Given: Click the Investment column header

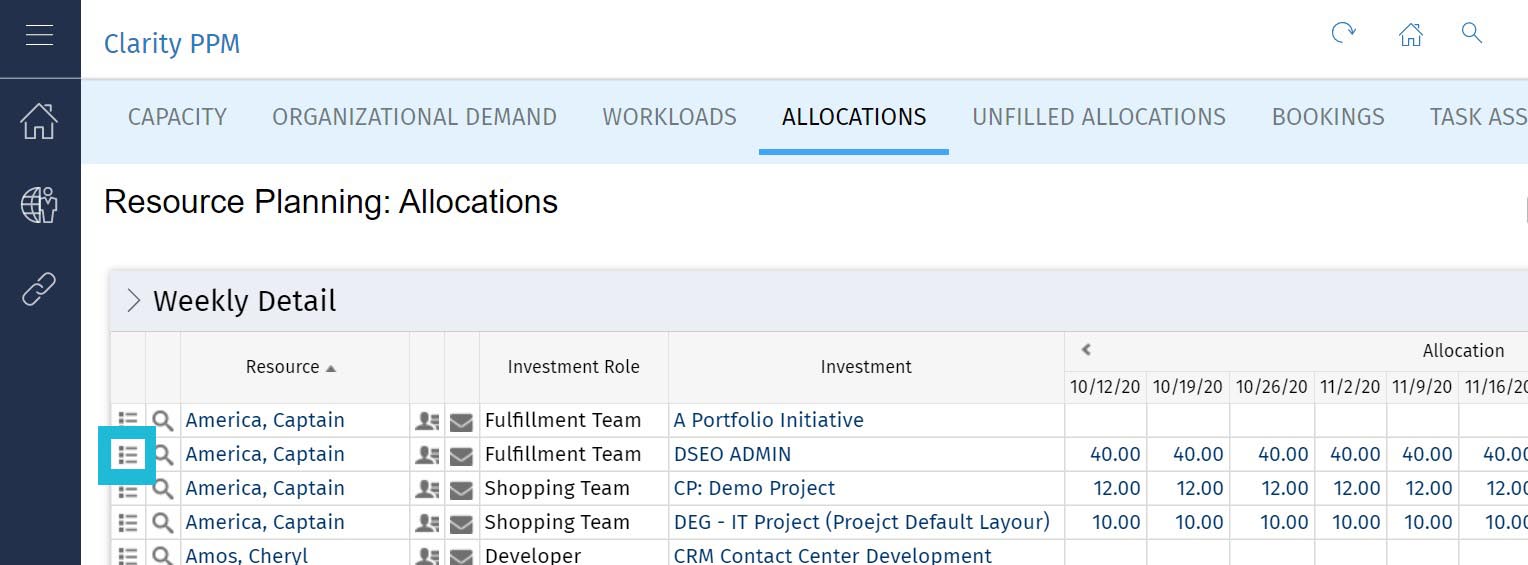Looking at the screenshot, I should click(866, 367).
